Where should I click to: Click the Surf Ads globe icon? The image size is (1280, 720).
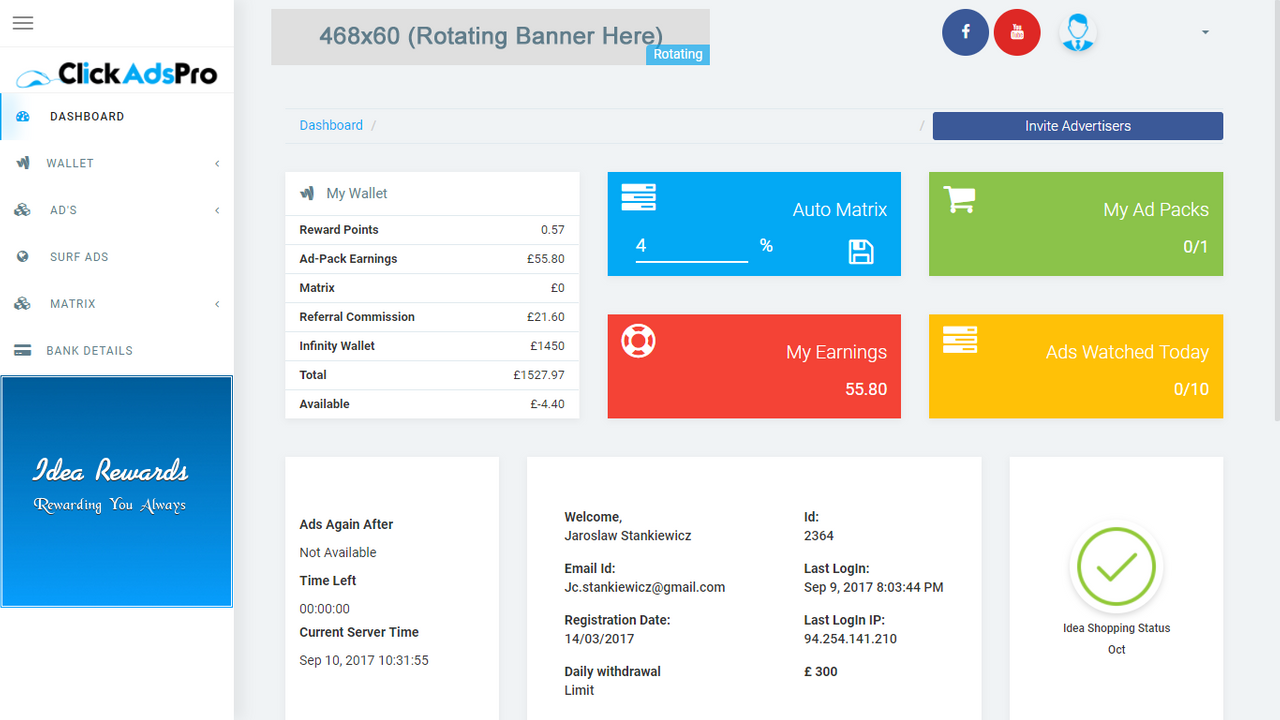pyautogui.click(x=23, y=257)
